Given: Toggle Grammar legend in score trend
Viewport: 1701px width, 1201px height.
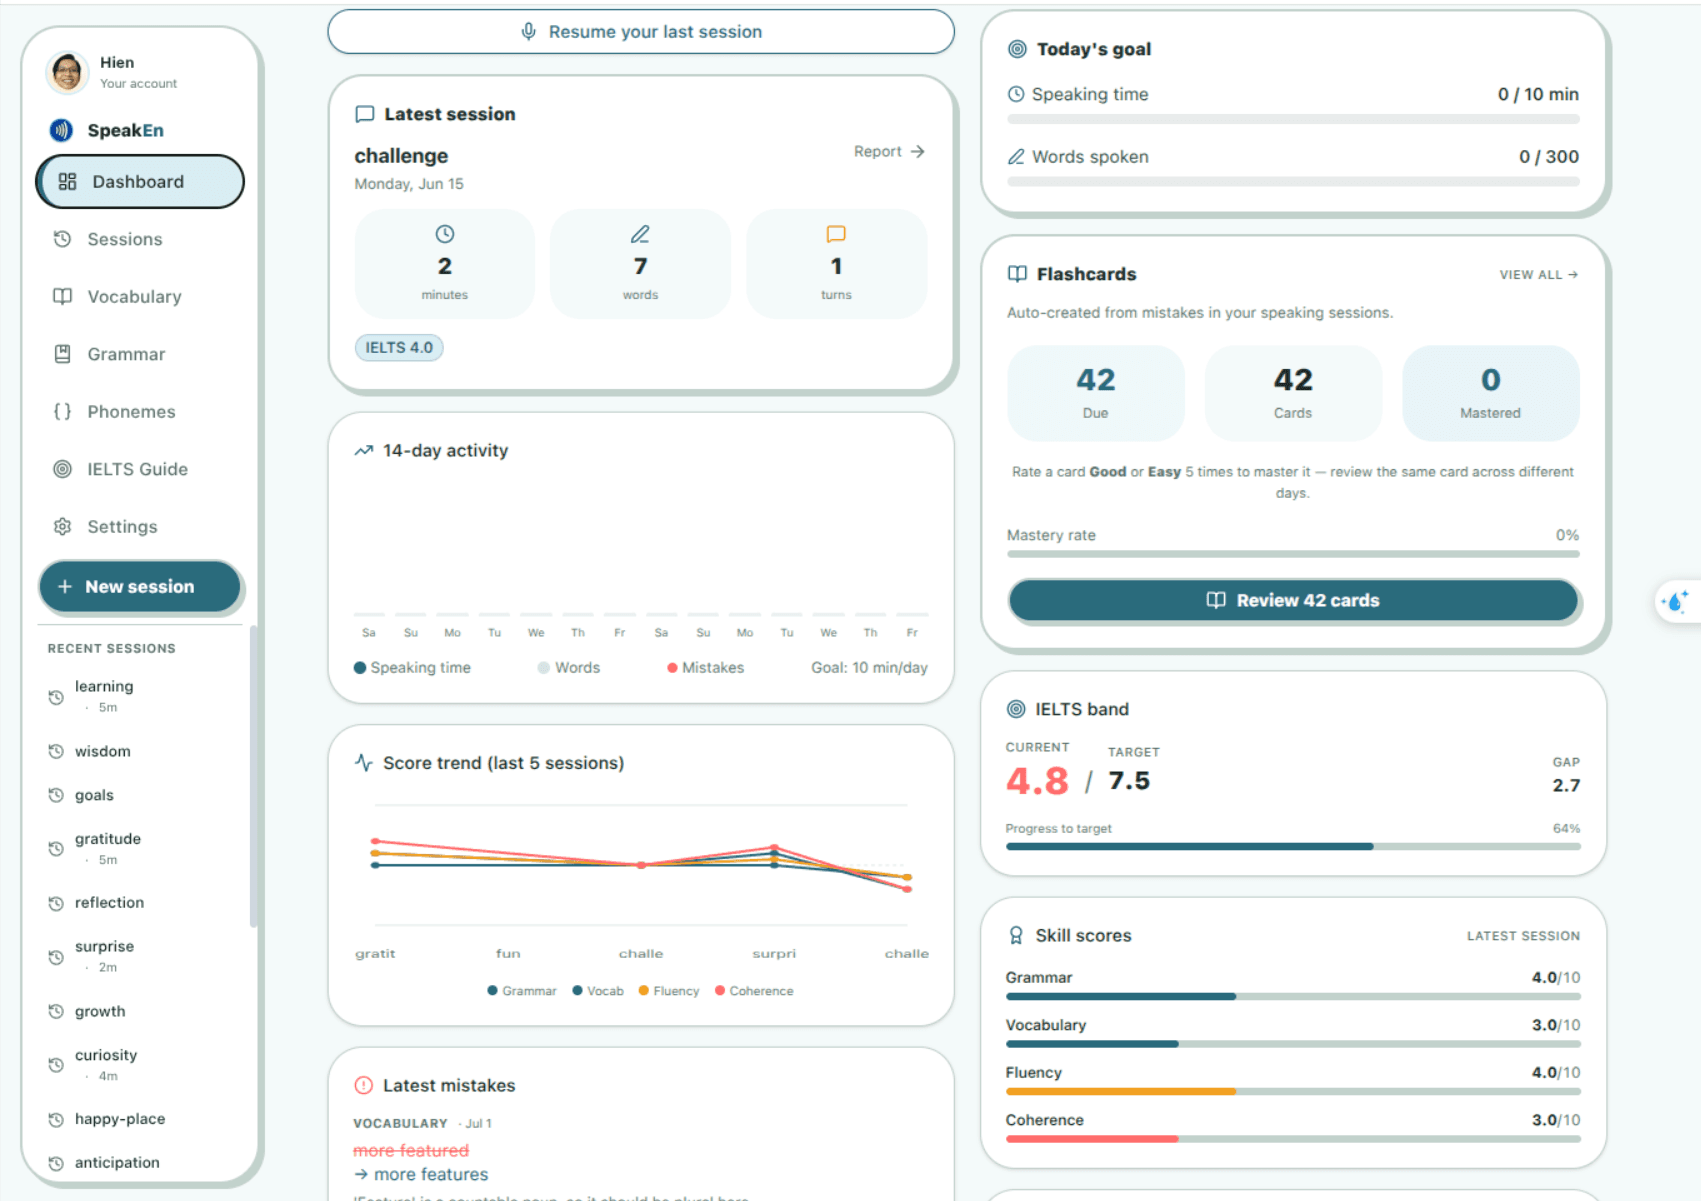Looking at the screenshot, I should [522, 991].
